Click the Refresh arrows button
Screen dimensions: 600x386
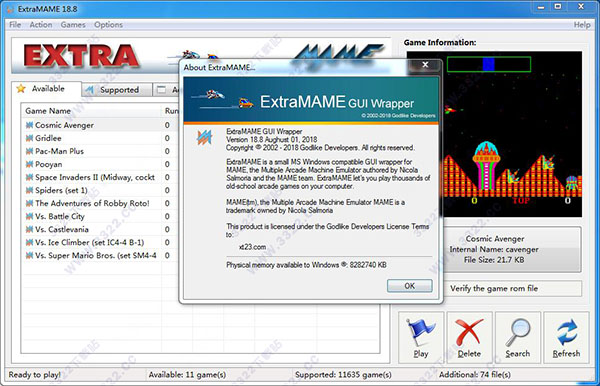point(566,337)
